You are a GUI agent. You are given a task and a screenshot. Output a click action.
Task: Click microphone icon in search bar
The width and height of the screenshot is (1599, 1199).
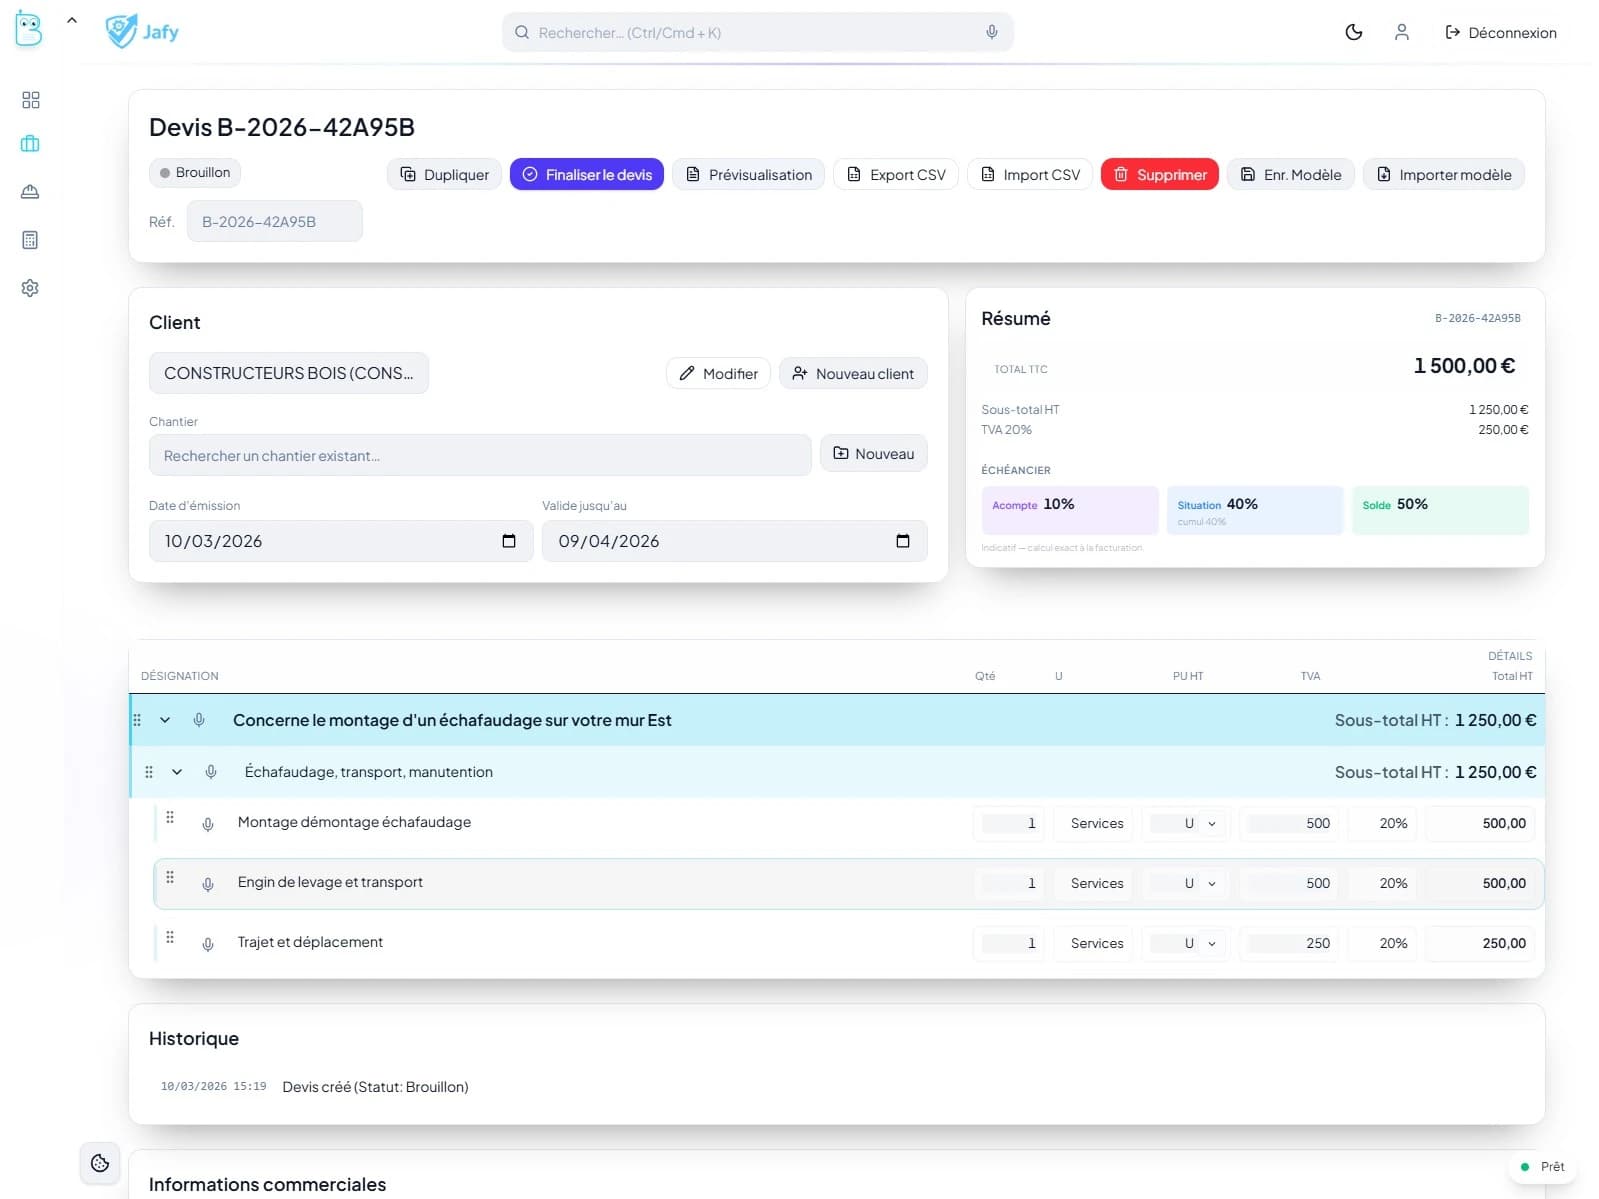991,32
